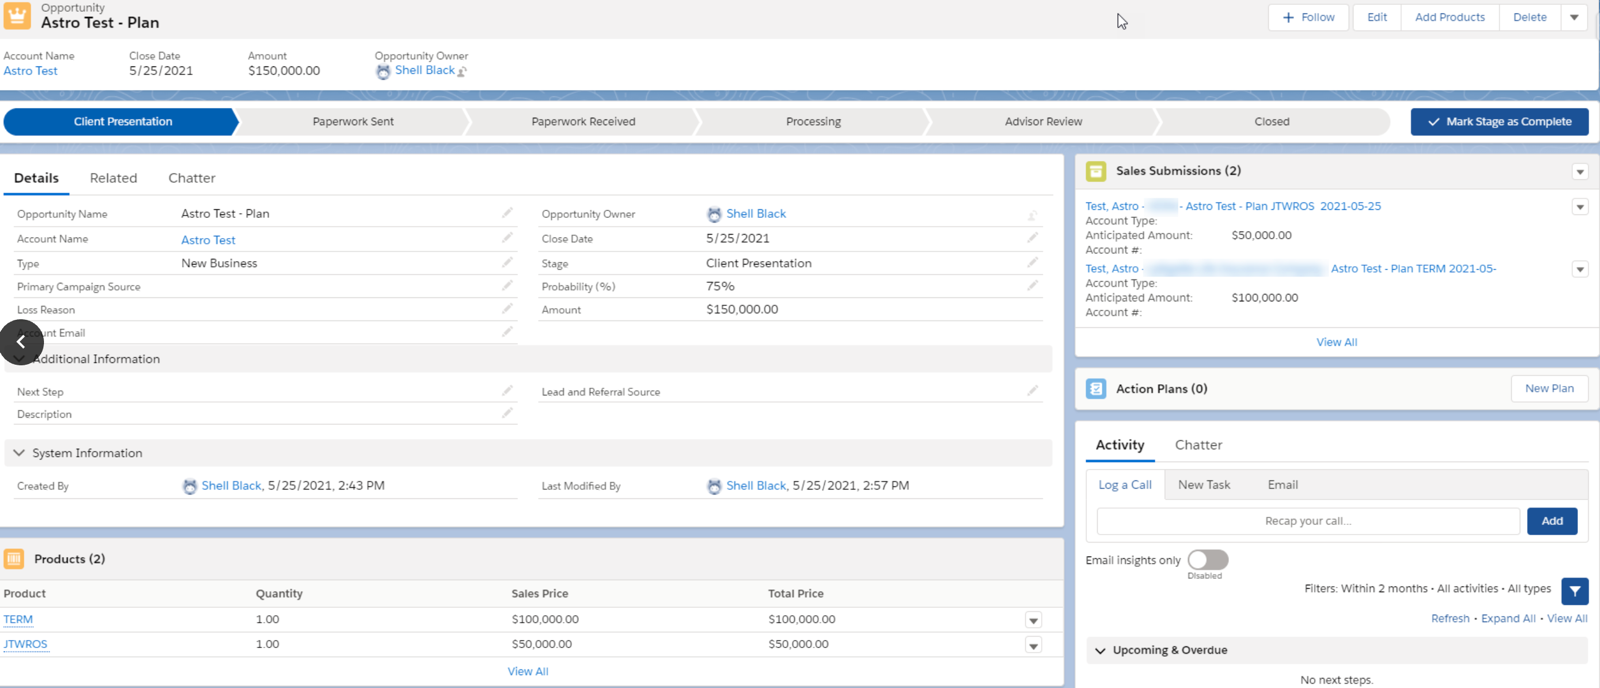The width and height of the screenshot is (1600, 688).
Task: Click pencil icon to edit Opportunity Name
Action: [x=507, y=213]
